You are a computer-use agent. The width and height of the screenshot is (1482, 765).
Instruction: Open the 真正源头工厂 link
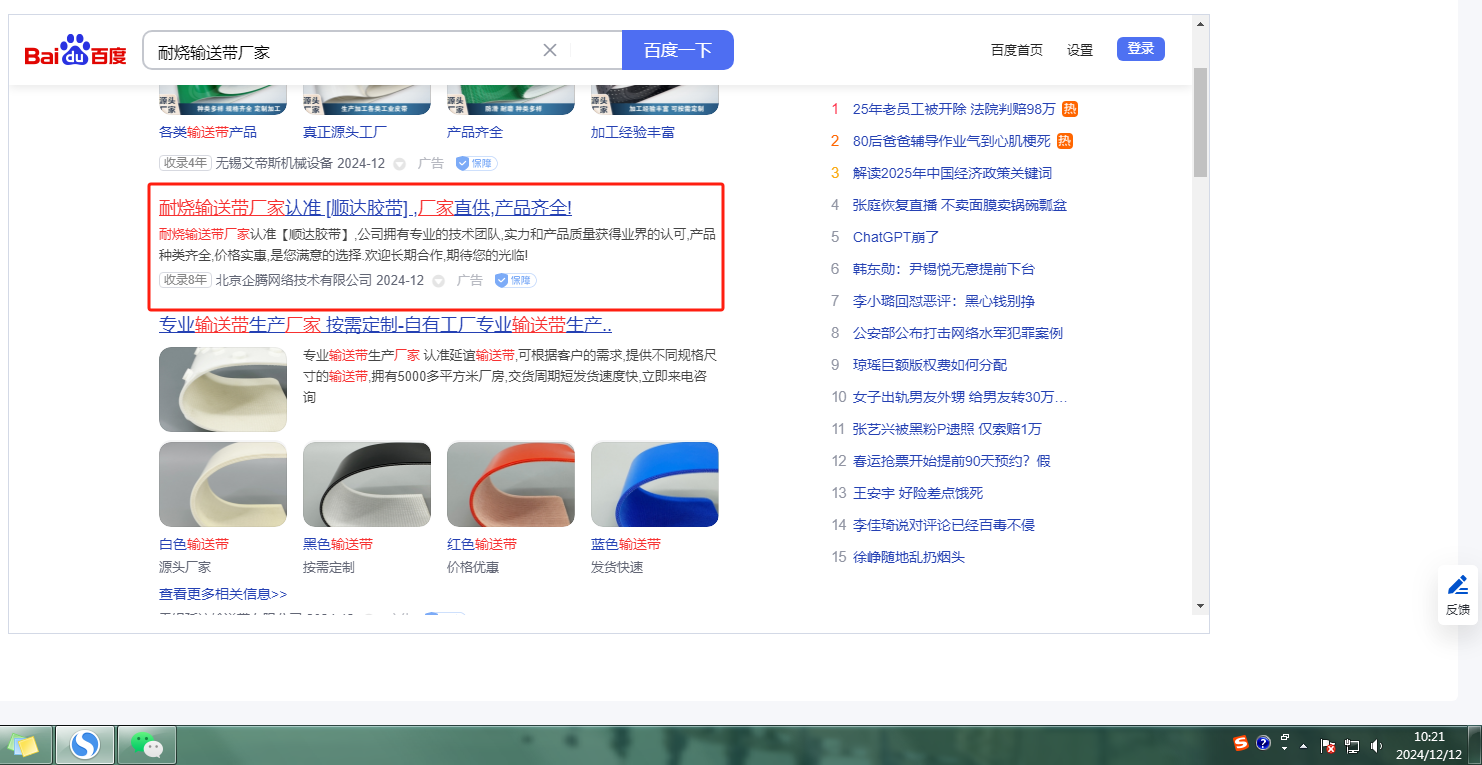coord(345,132)
